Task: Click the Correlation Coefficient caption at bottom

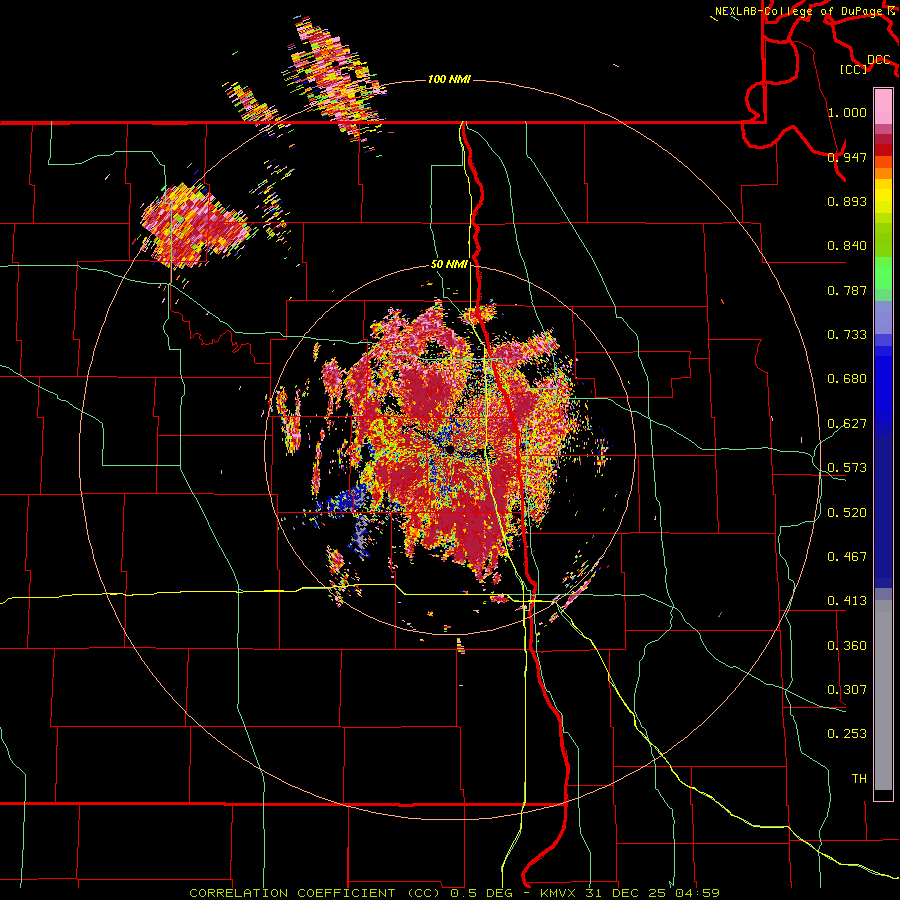Action: click(x=455, y=893)
